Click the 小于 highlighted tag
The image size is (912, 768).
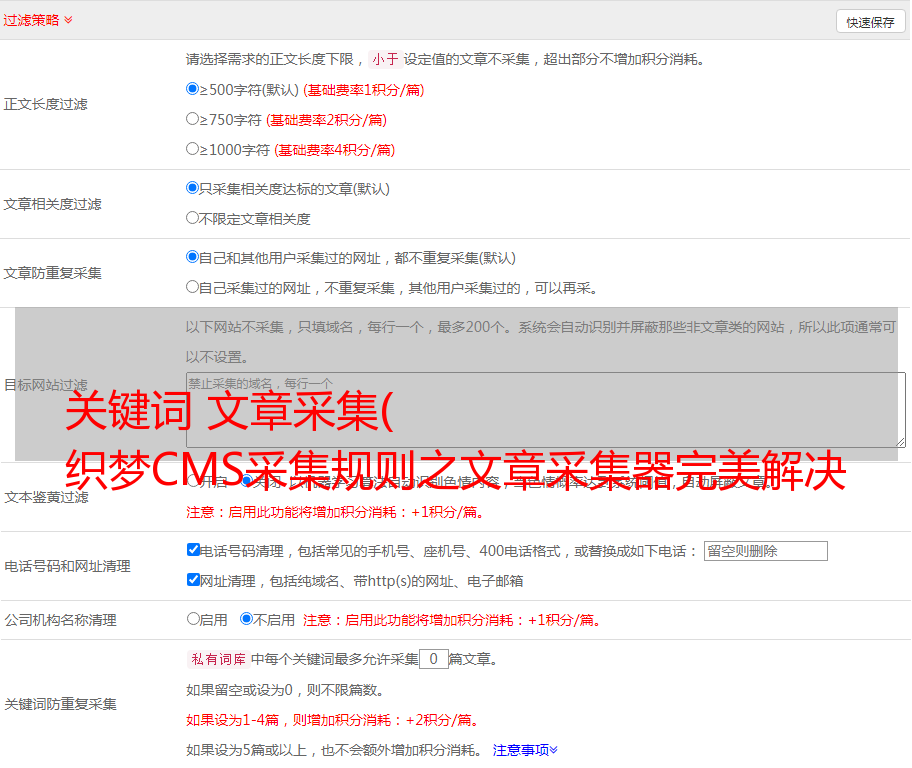[385, 59]
